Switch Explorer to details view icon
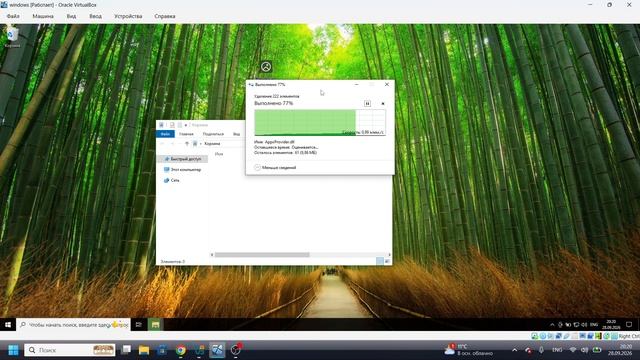Viewport: 640px width, 360px height. tap(380, 261)
